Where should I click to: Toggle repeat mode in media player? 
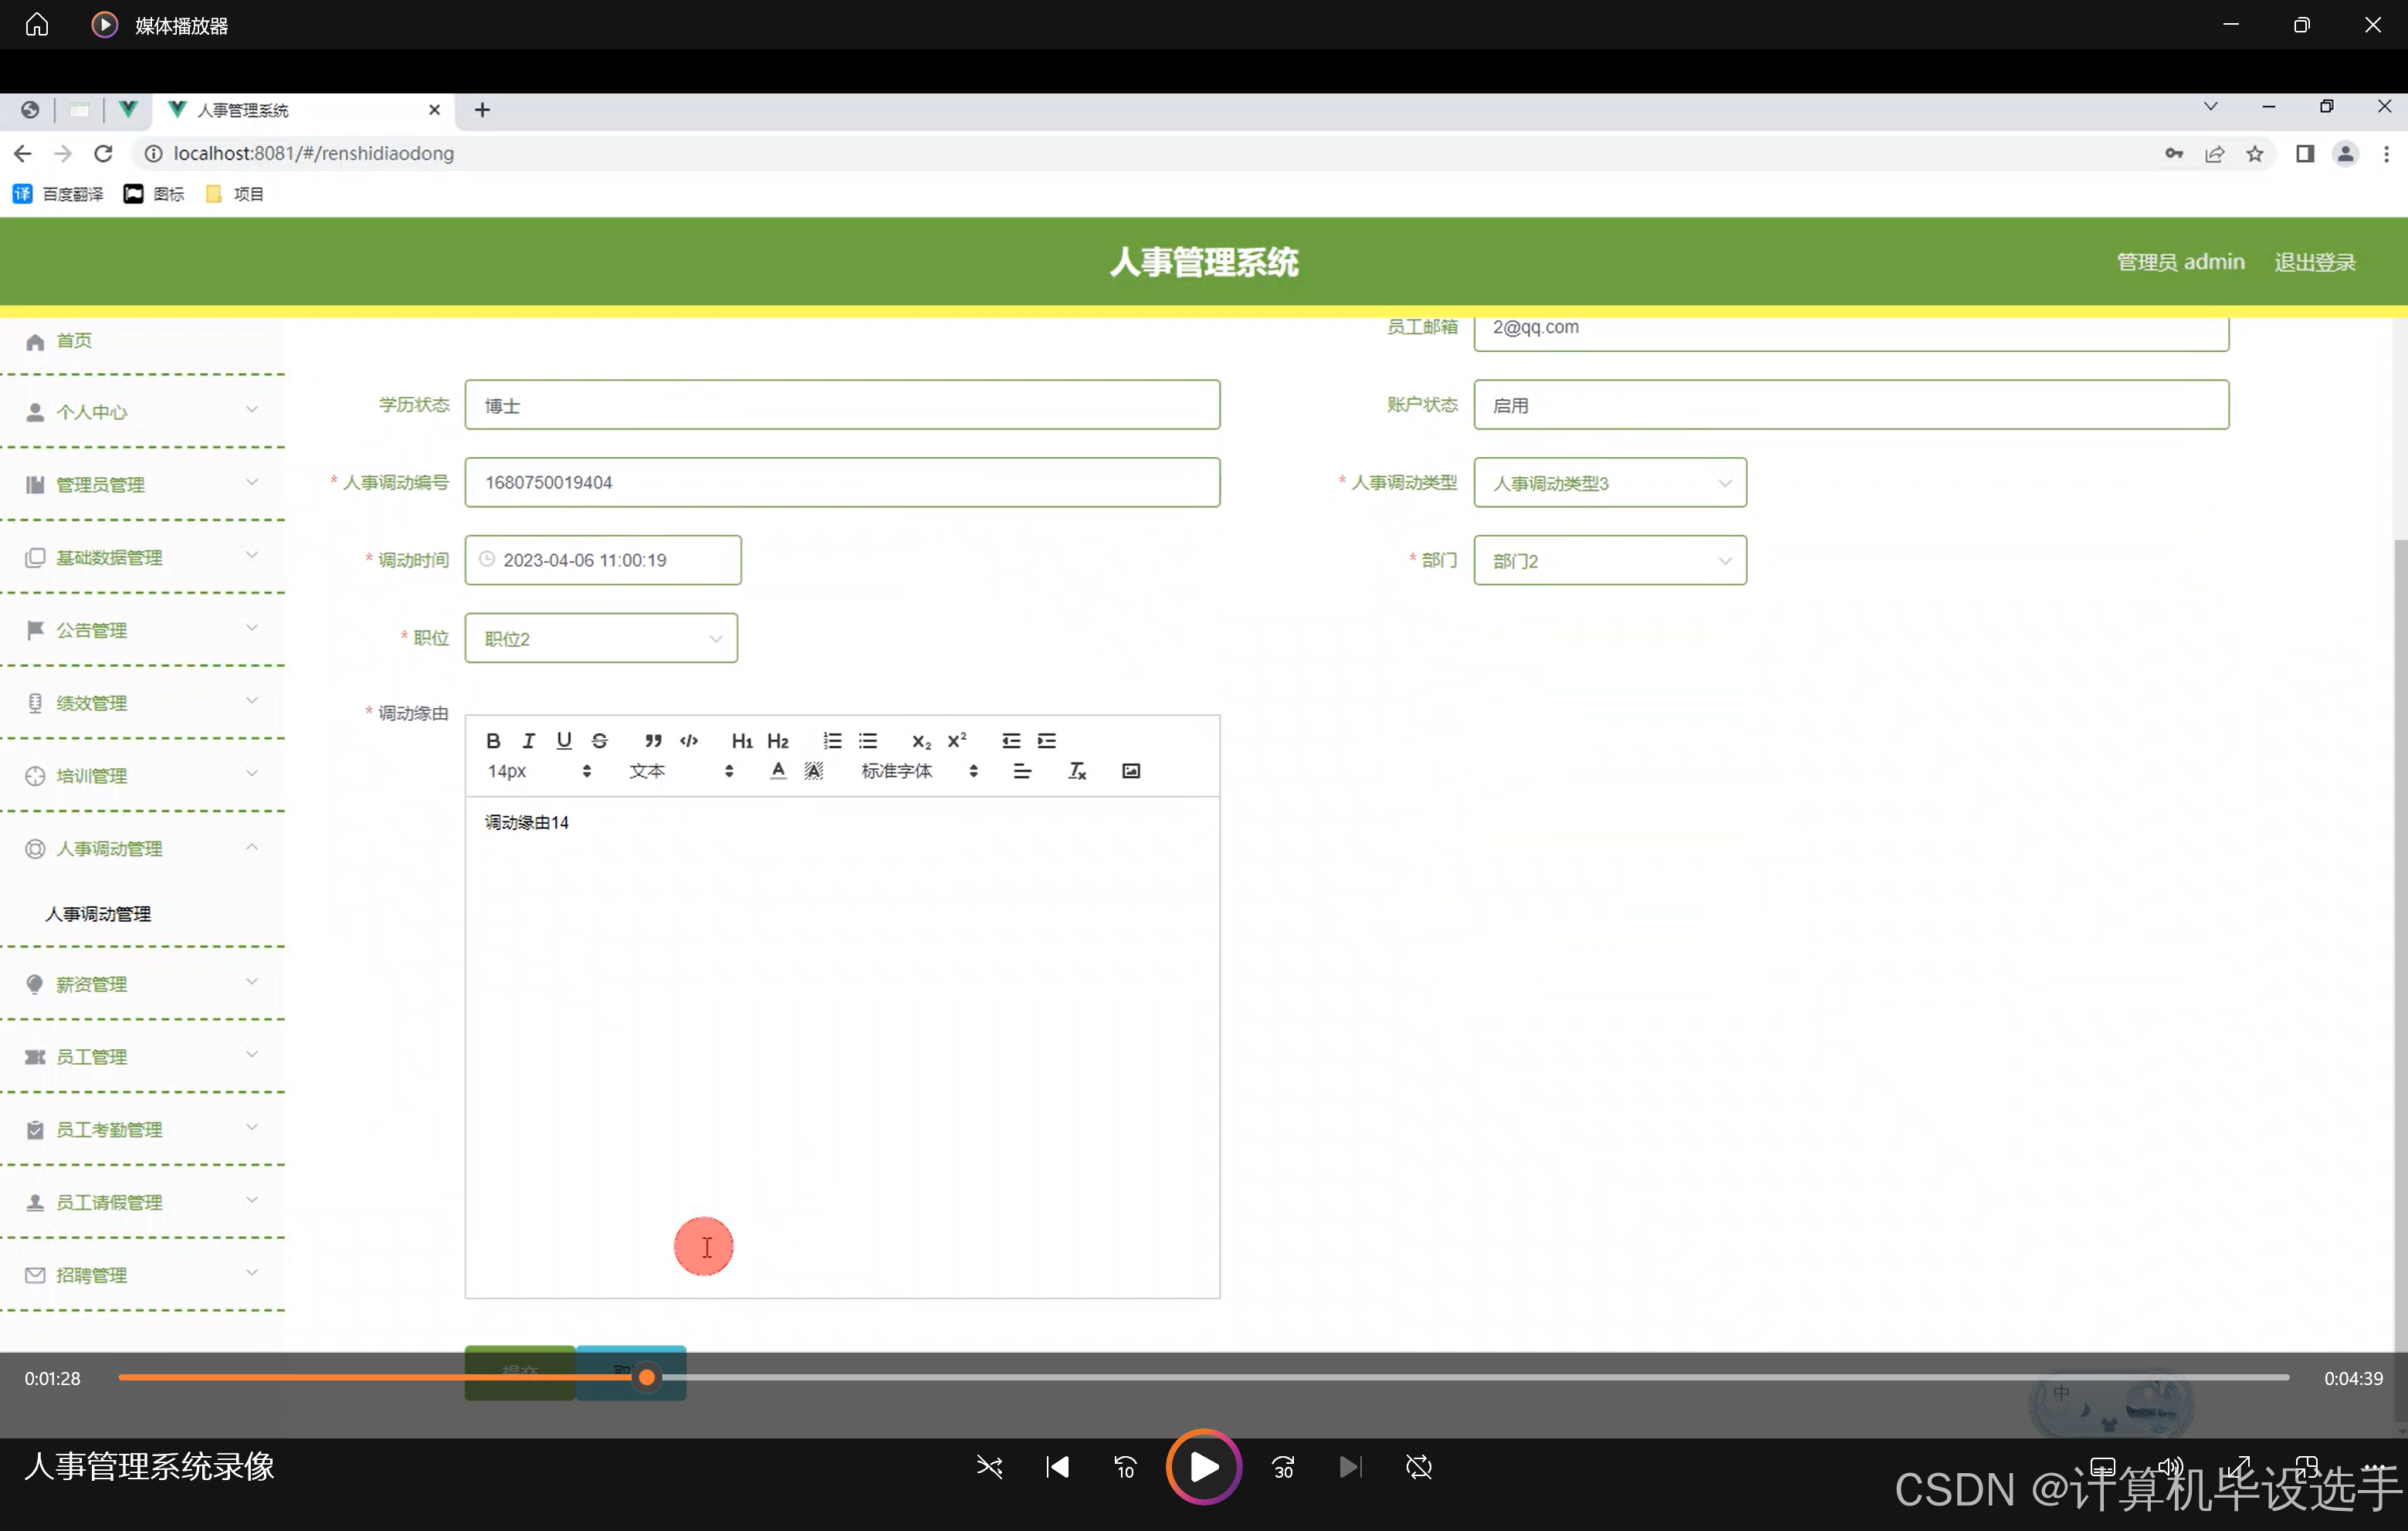(1418, 1467)
